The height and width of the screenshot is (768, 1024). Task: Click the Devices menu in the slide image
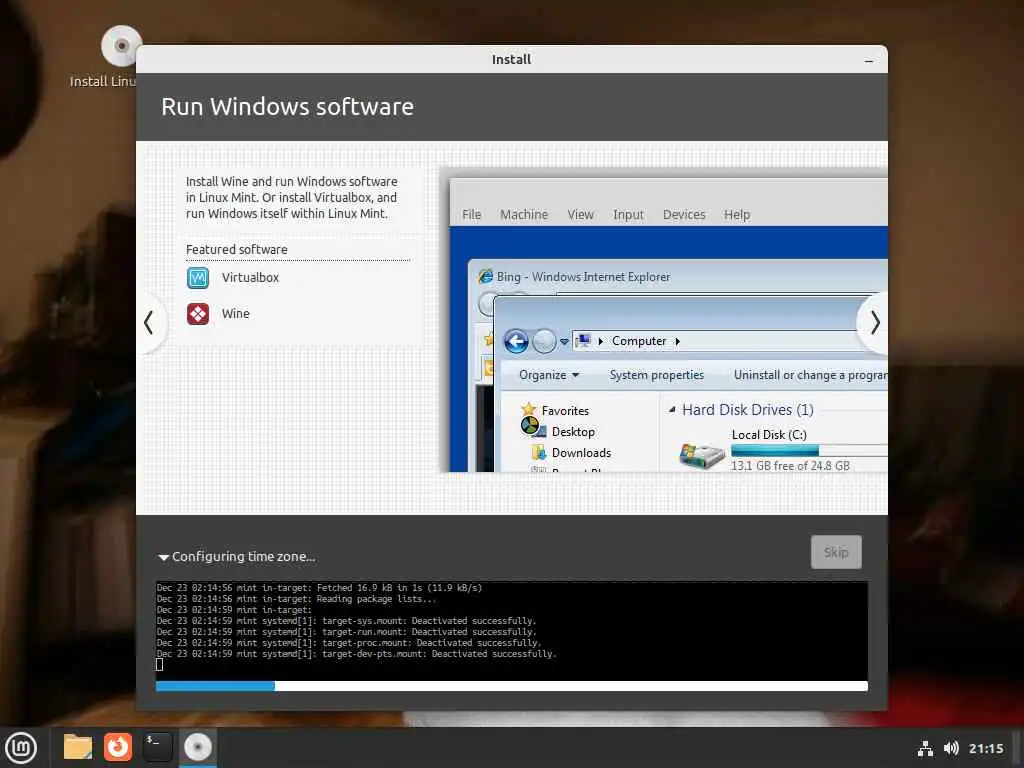click(684, 215)
